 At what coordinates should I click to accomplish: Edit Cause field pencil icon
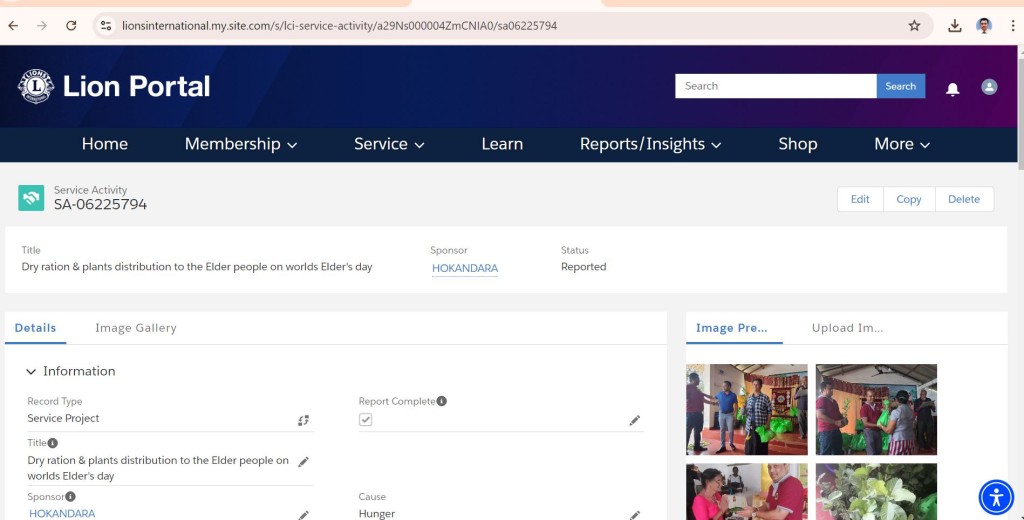click(635, 515)
